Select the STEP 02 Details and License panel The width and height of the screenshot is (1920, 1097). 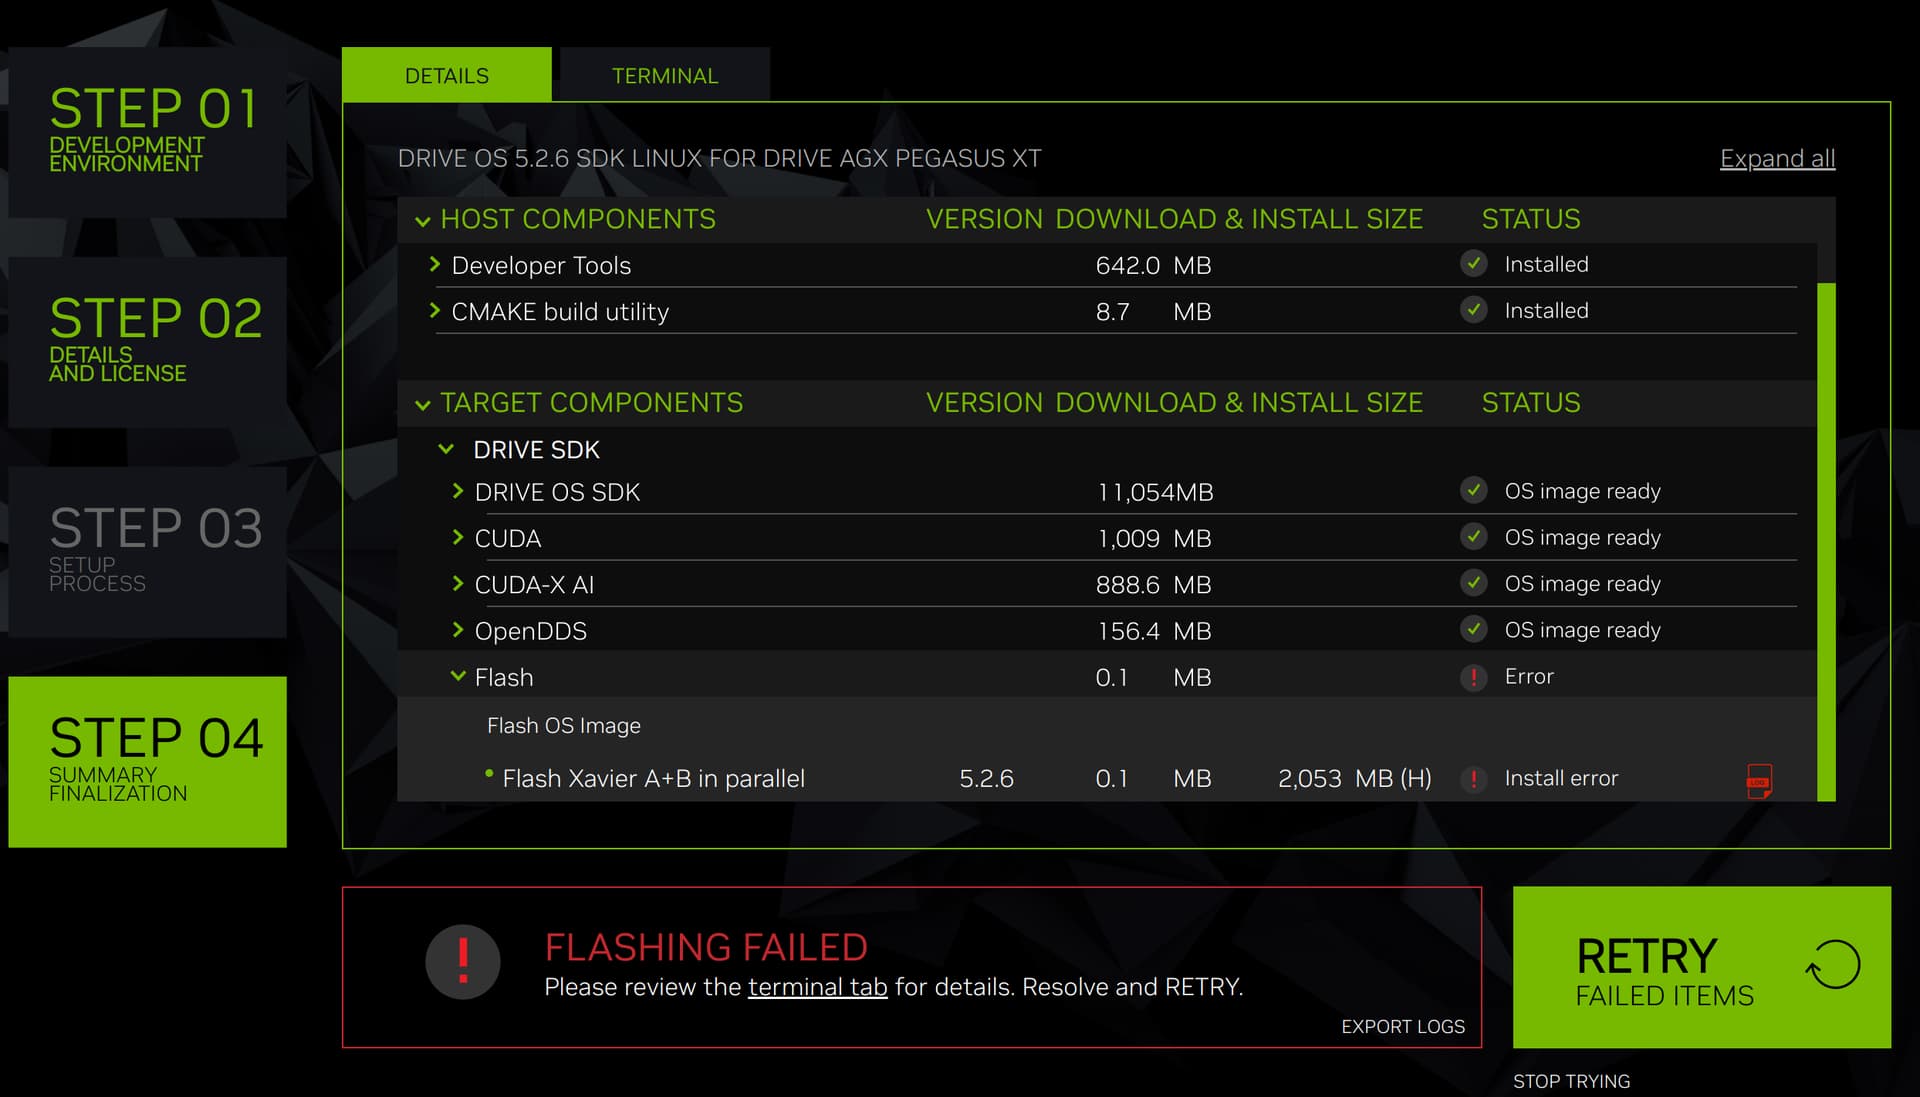tap(148, 338)
